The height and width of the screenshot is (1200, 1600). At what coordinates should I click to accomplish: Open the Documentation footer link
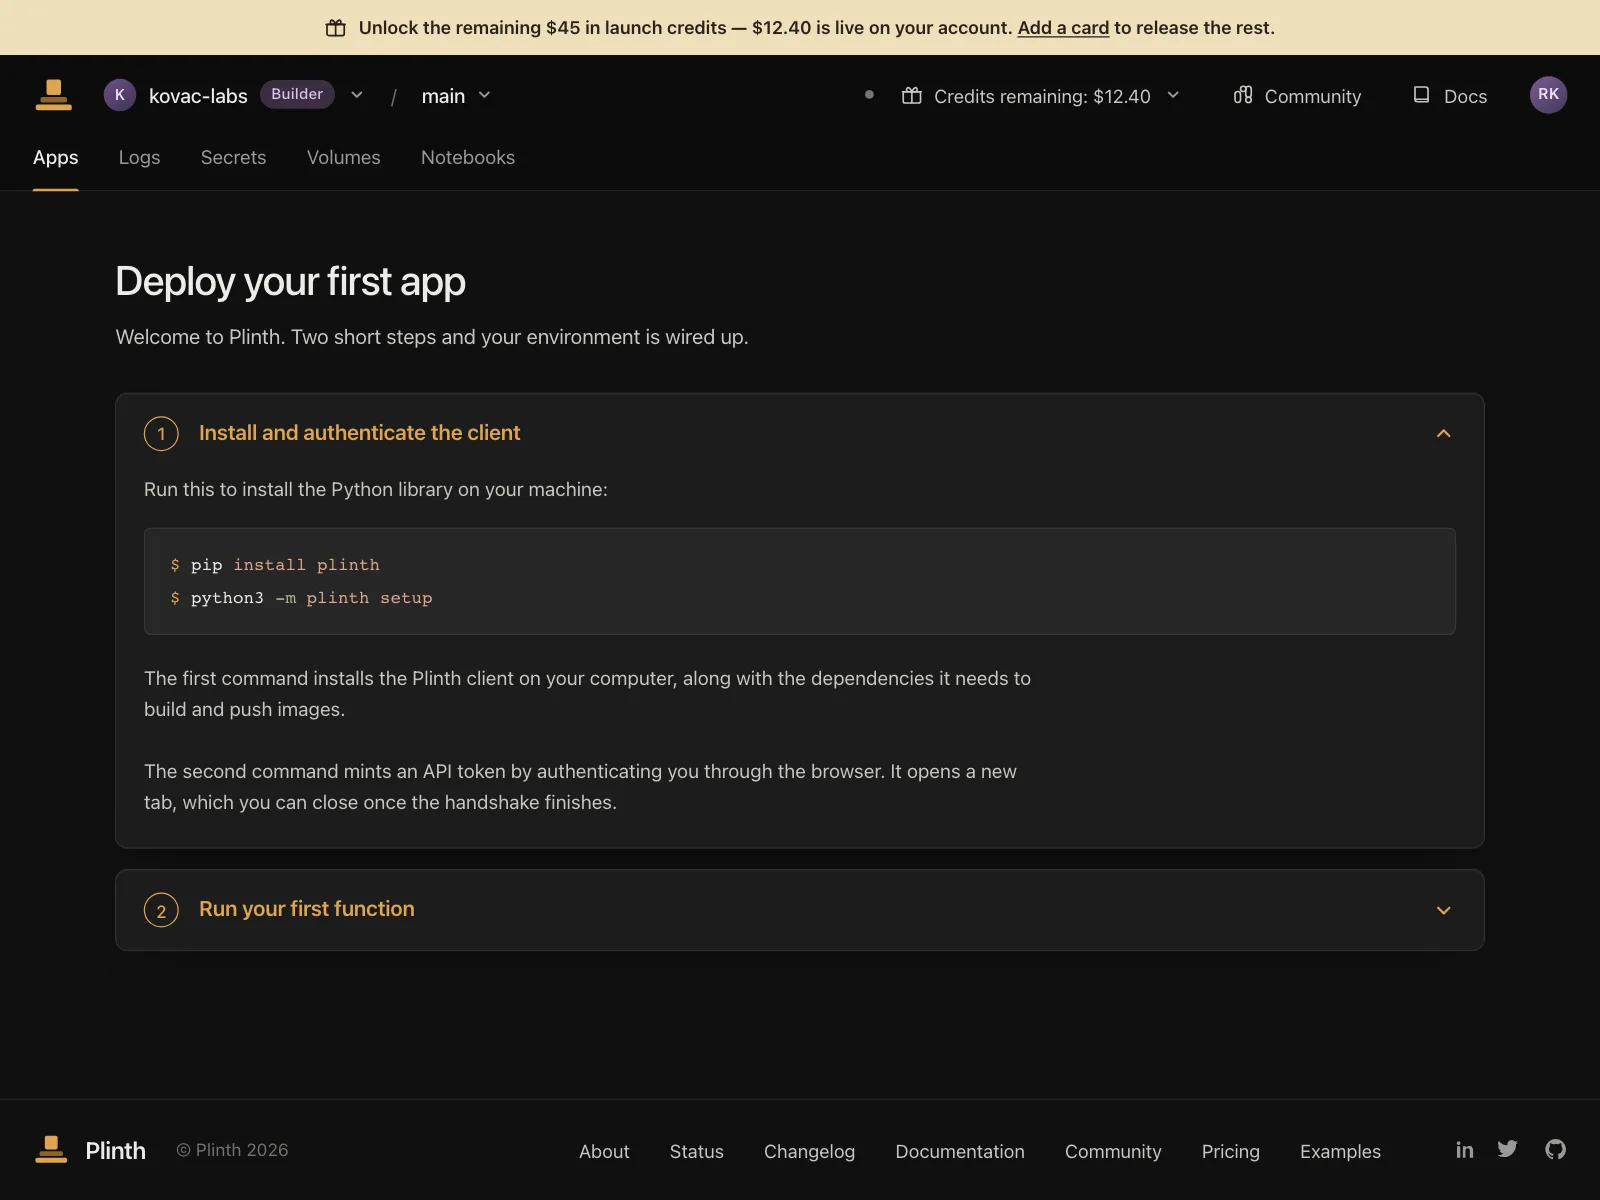(960, 1151)
